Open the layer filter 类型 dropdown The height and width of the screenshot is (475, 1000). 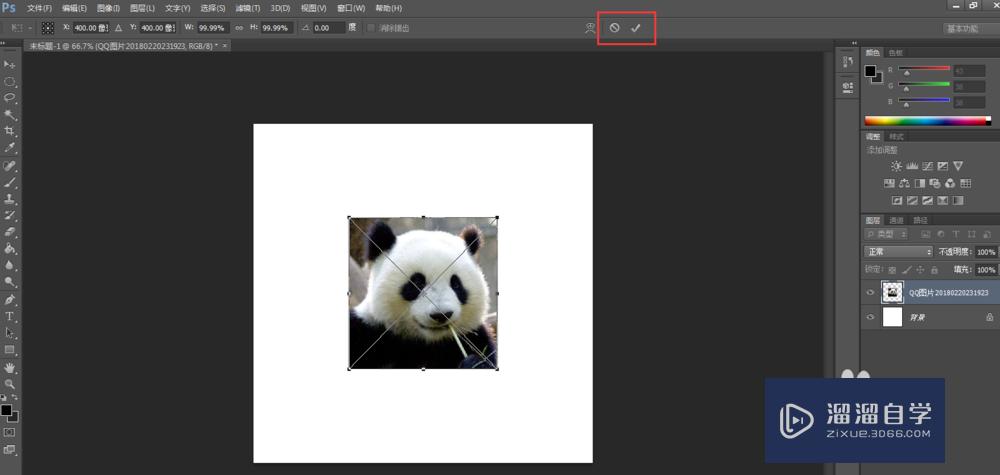[885, 235]
